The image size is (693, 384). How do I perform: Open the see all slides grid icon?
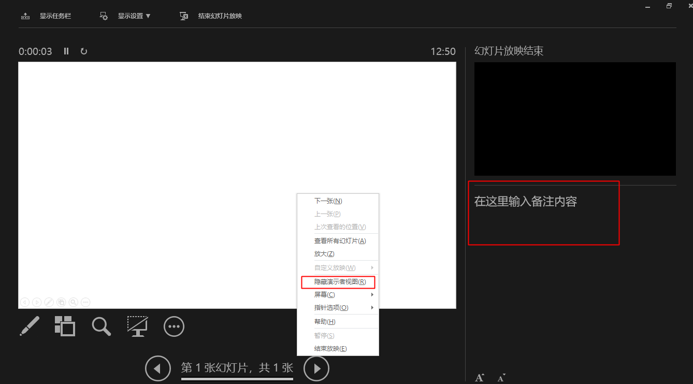click(x=65, y=327)
